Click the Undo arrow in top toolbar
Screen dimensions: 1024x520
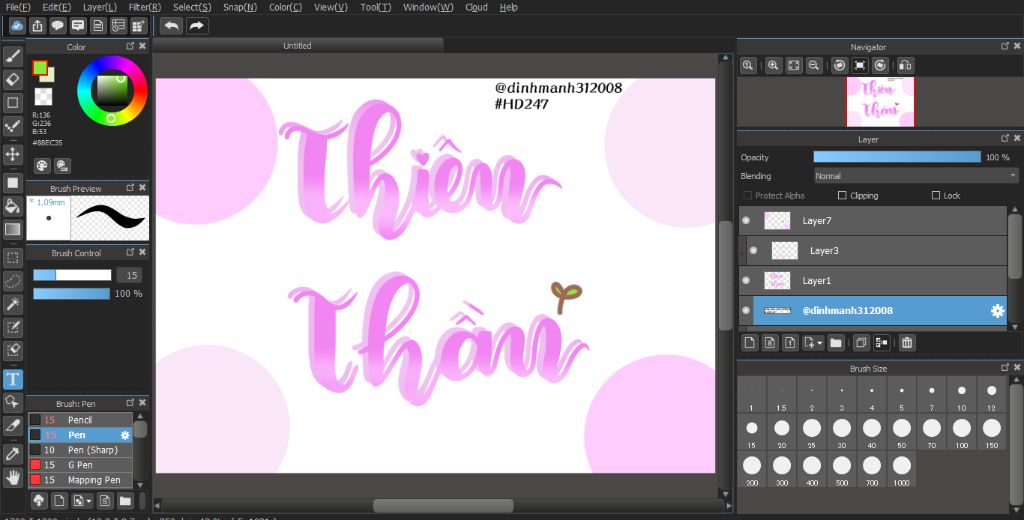pos(172,26)
